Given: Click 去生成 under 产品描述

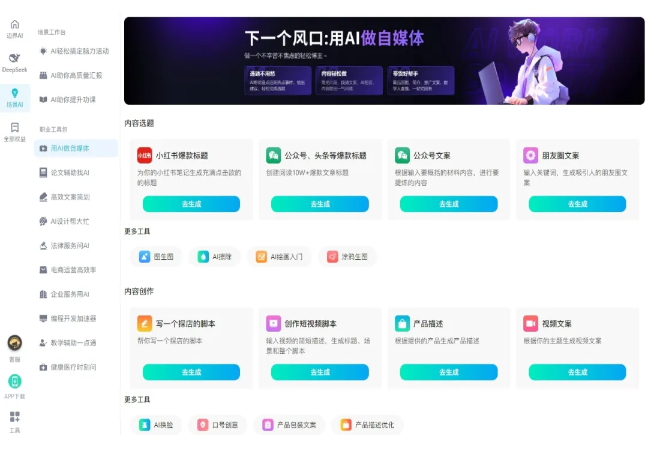Looking at the screenshot, I should point(449,372).
